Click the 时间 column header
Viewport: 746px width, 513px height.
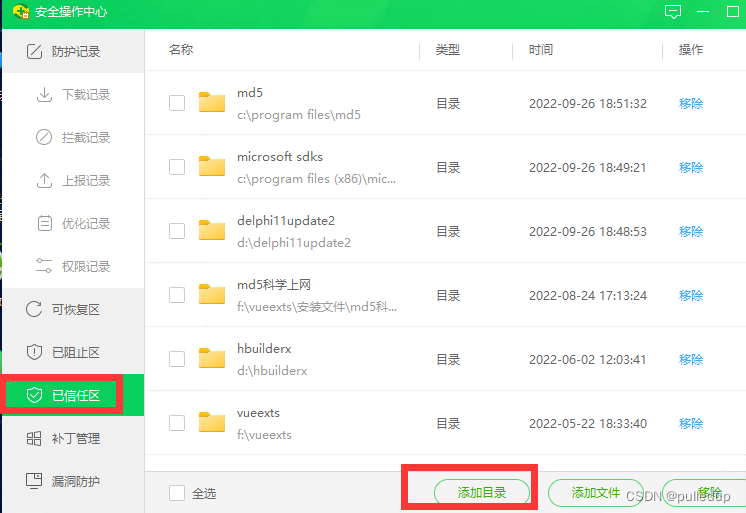click(540, 49)
